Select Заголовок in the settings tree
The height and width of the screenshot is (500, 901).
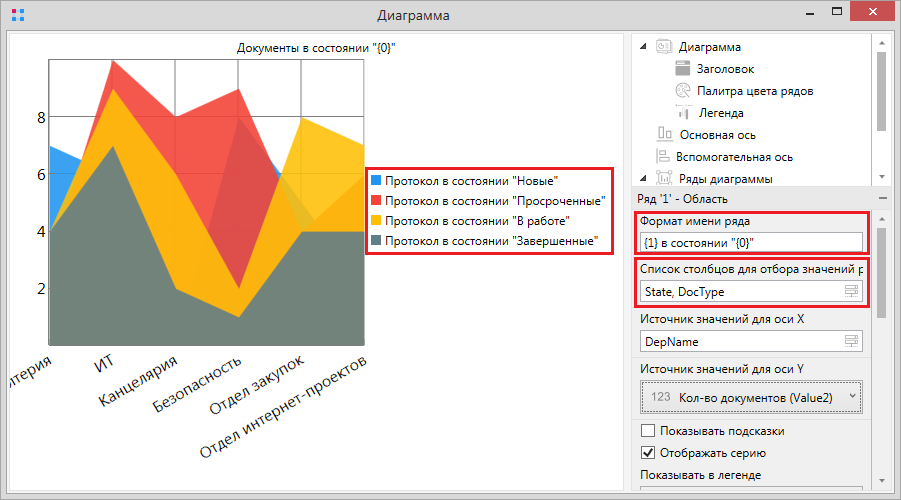coord(725,69)
